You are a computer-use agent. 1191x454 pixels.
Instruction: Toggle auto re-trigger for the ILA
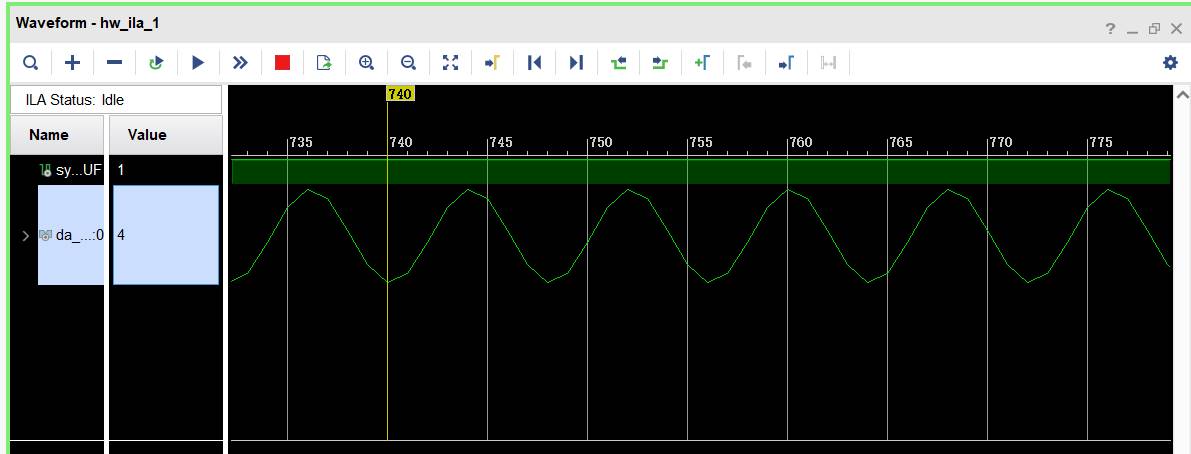[x=156, y=63]
